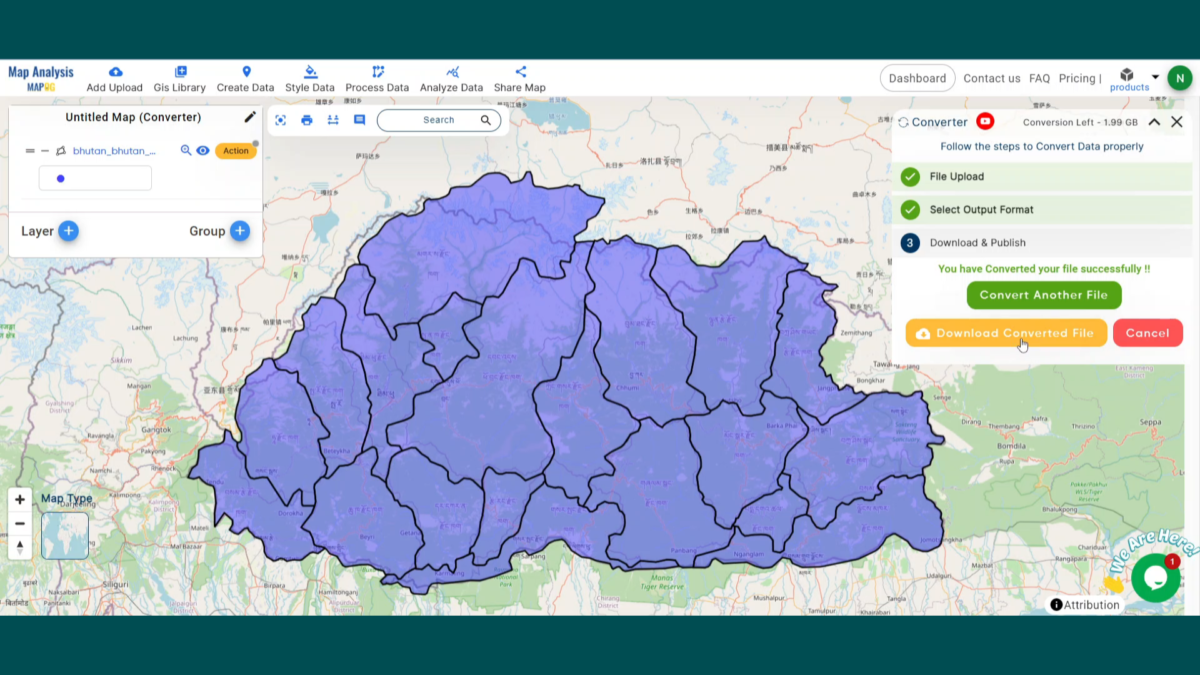Open the Process Data tool
1200x675 pixels.
pos(377,77)
